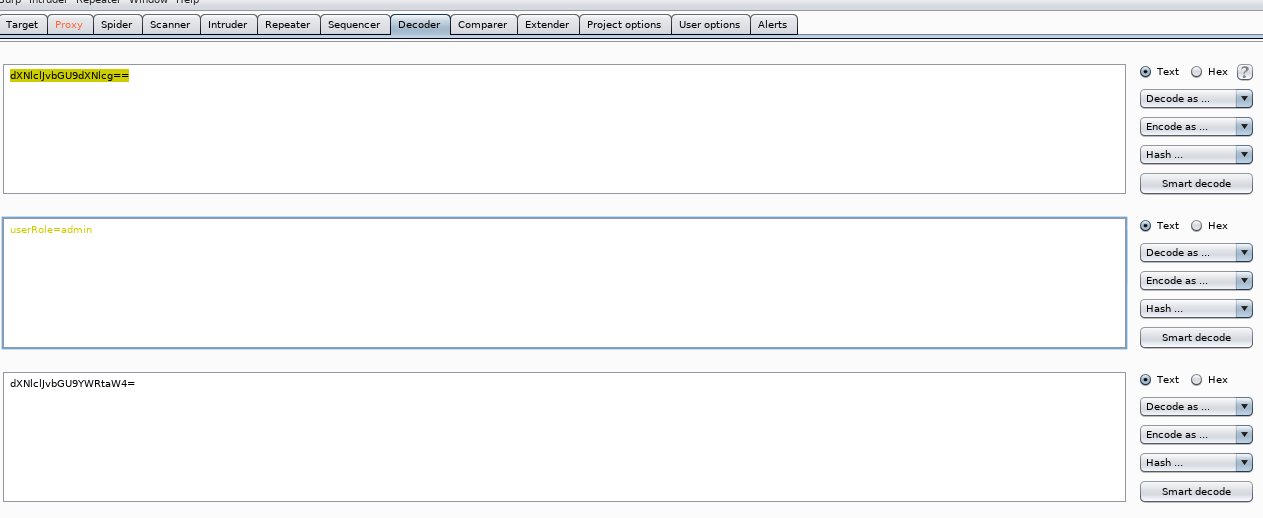Select Hex radio in second decoder panel
Screen dimensions: 1263x518
tap(1196, 226)
